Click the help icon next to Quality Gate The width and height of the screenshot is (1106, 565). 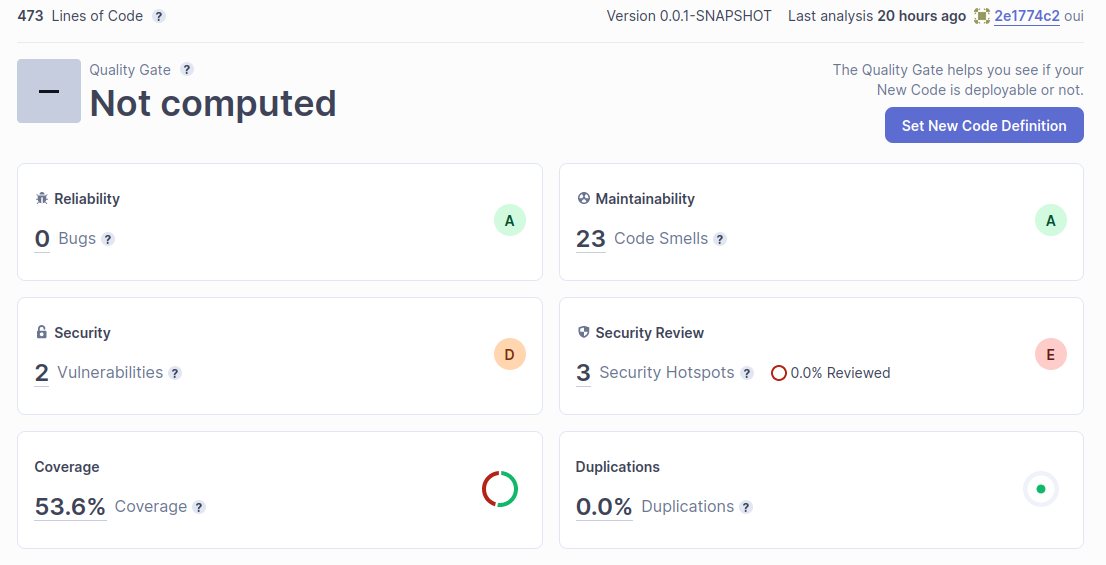click(x=187, y=69)
